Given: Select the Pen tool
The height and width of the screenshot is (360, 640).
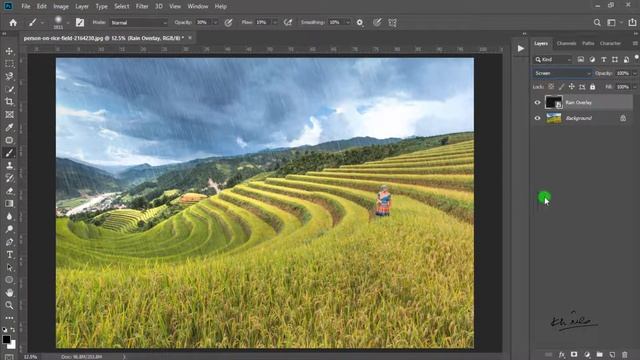Looking at the screenshot, I should point(9,242).
